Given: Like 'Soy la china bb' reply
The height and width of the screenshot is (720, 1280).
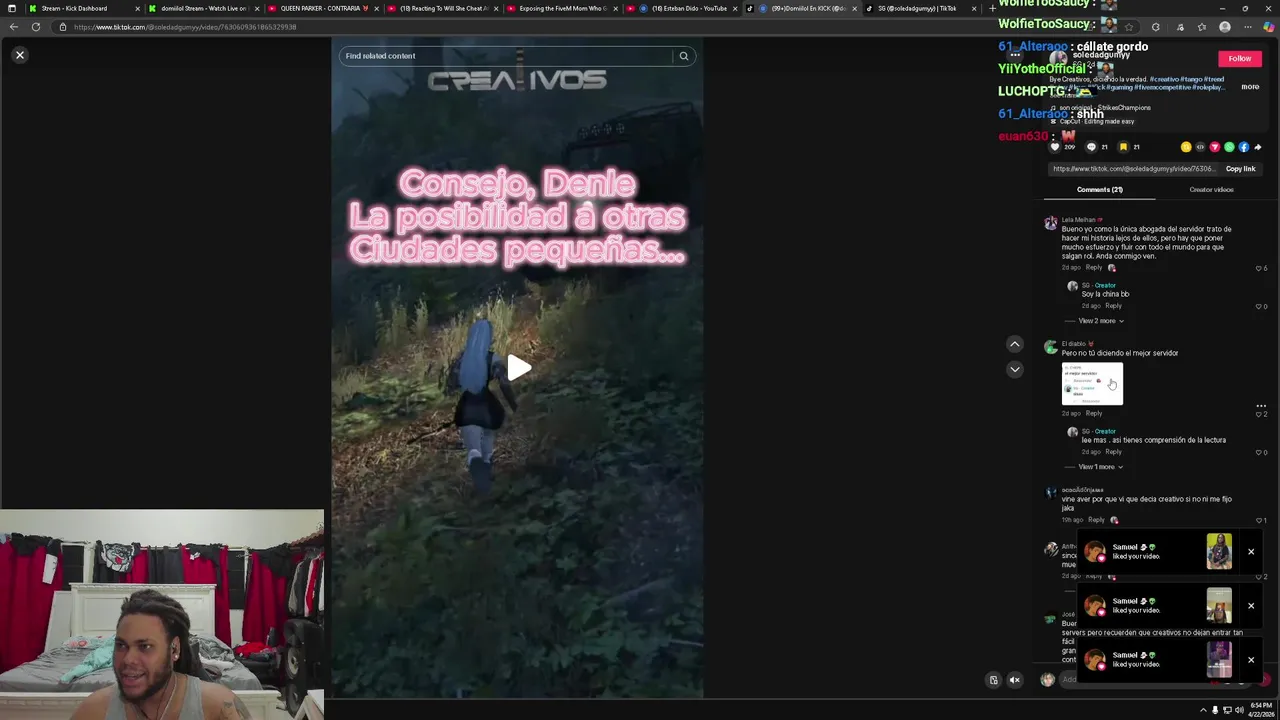Looking at the screenshot, I should click(x=1259, y=306).
